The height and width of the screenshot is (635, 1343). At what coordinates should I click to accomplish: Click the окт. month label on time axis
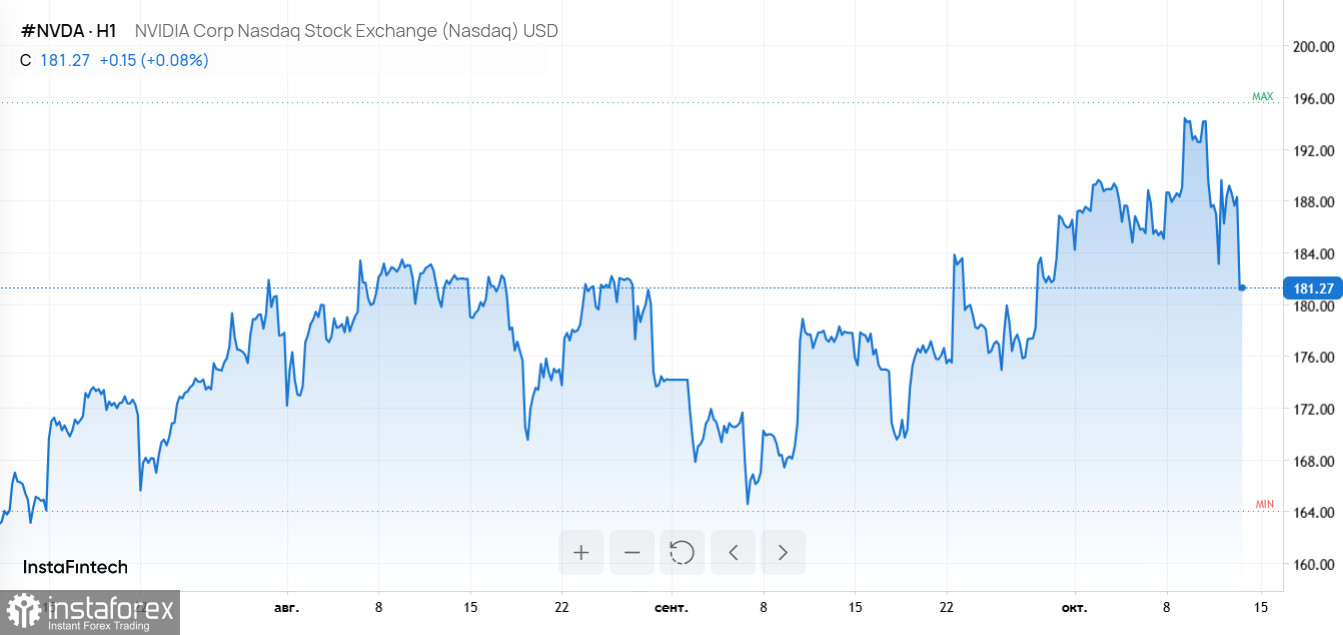[x=1074, y=607]
